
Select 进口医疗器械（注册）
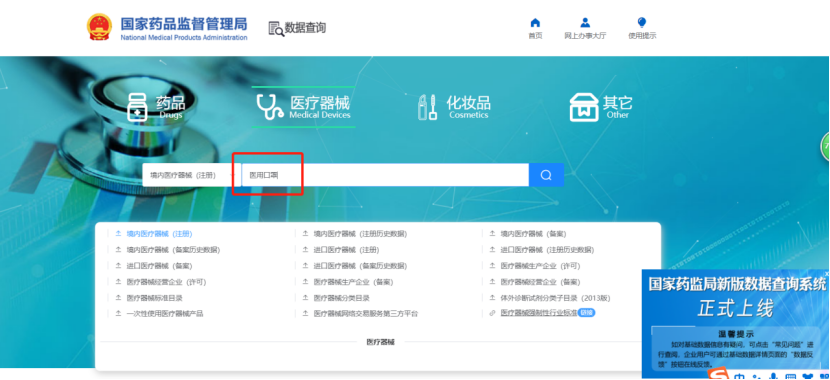click(347, 250)
